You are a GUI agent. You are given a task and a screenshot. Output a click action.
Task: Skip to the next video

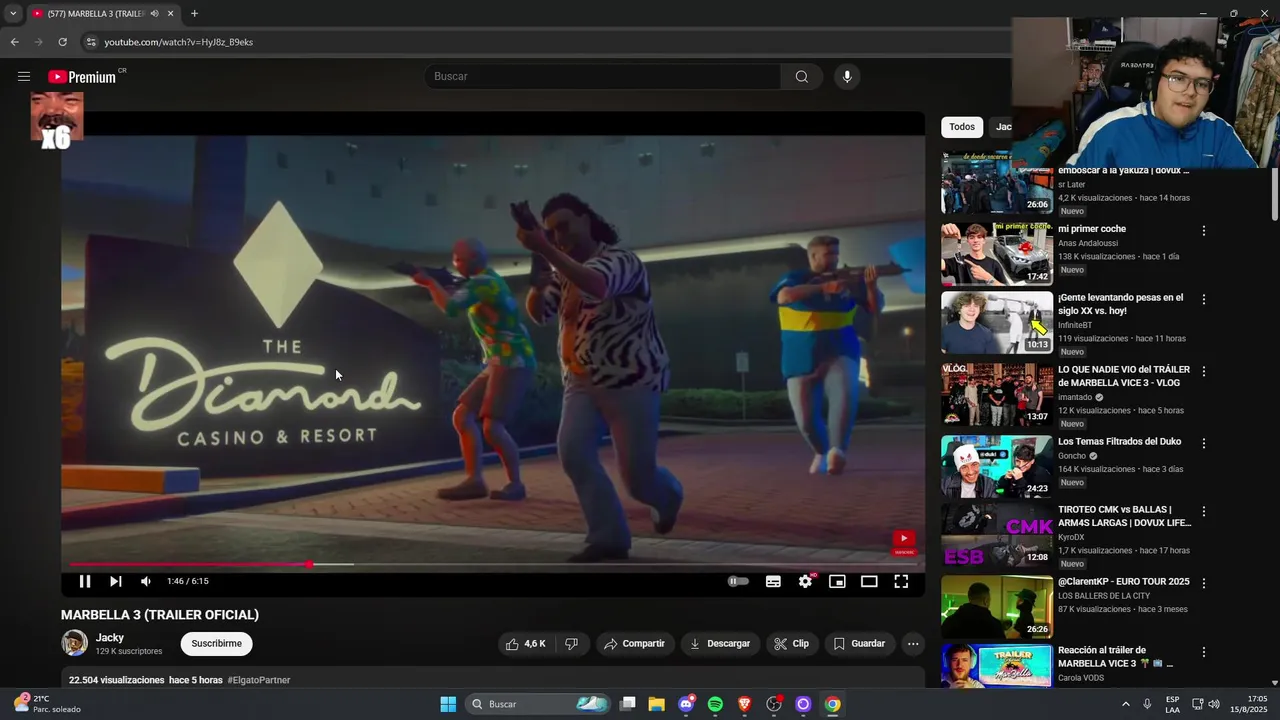pyautogui.click(x=116, y=581)
